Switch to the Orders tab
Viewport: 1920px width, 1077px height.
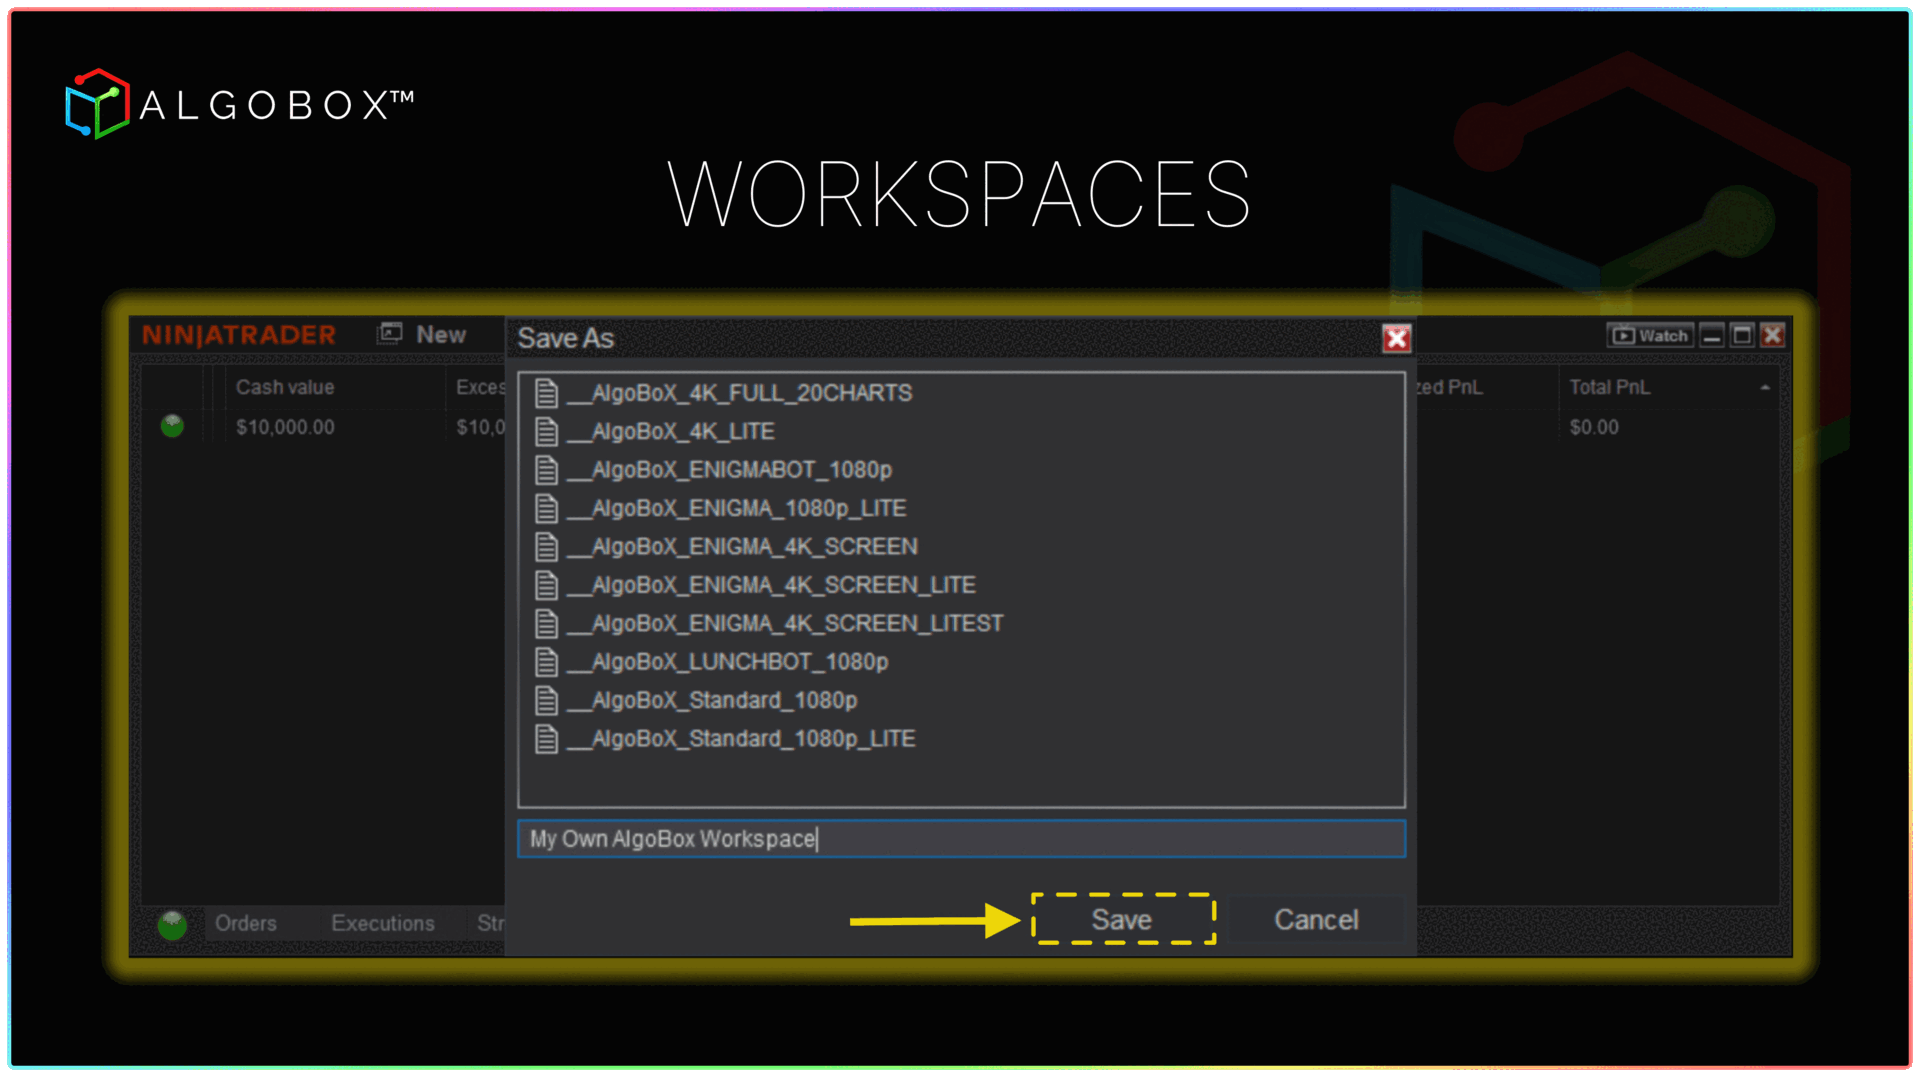point(245,923)
